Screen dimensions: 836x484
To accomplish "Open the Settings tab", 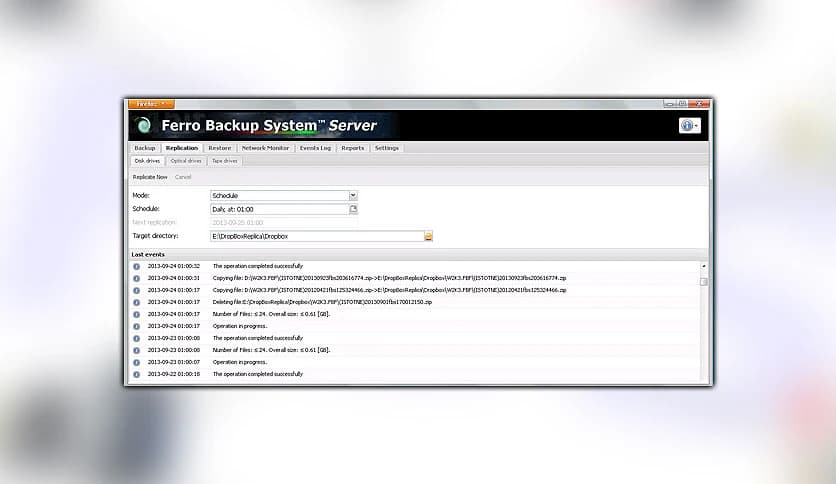I will tap(387, 148).
